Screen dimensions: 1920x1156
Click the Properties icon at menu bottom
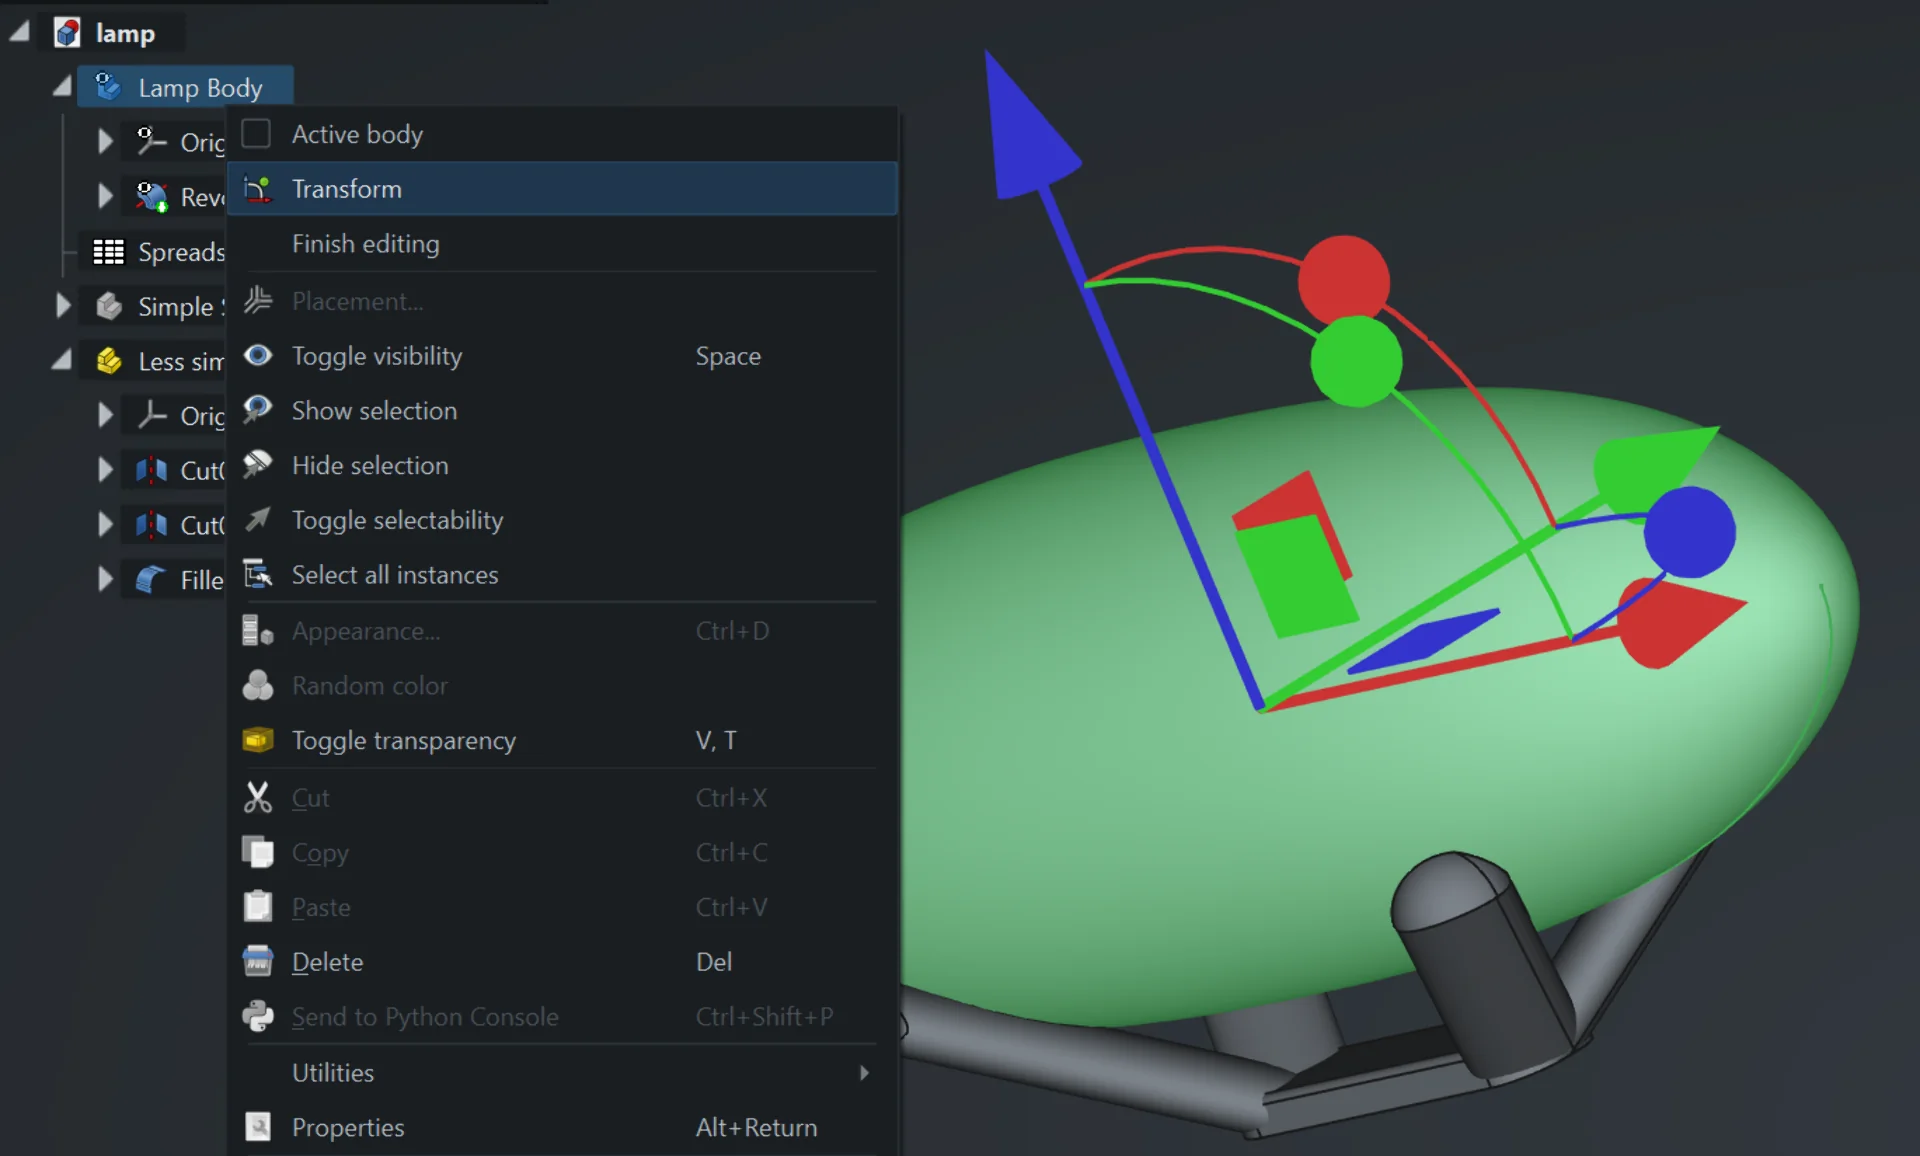[x=258, y=1127]
